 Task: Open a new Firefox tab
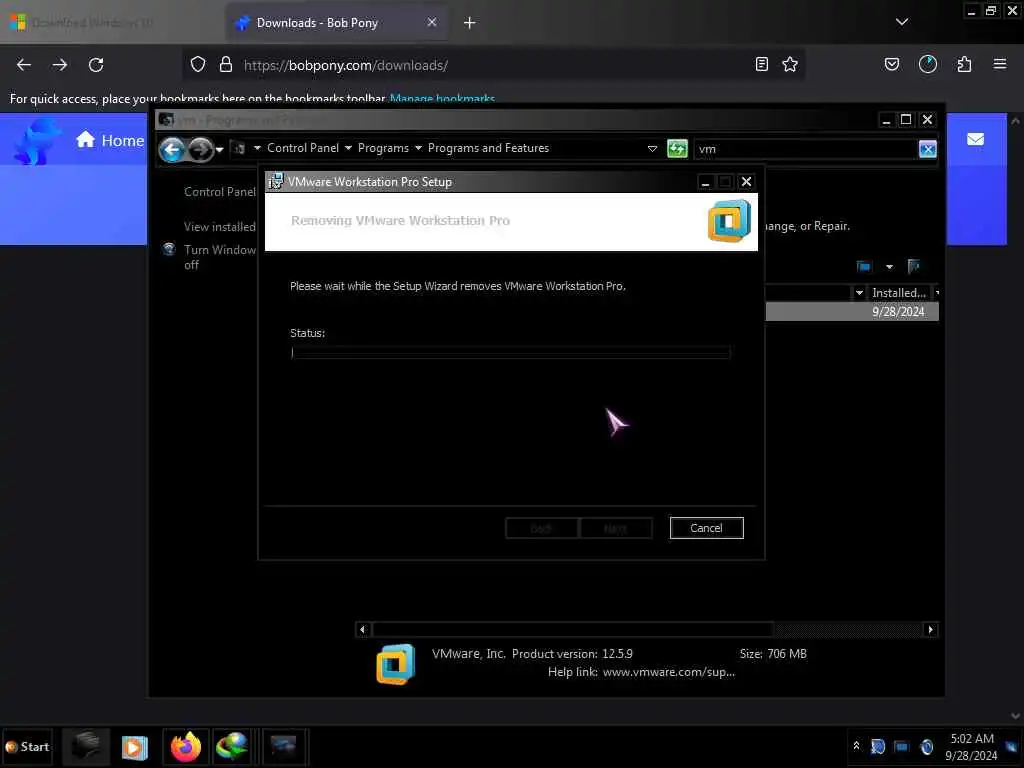tap(469, 23)
